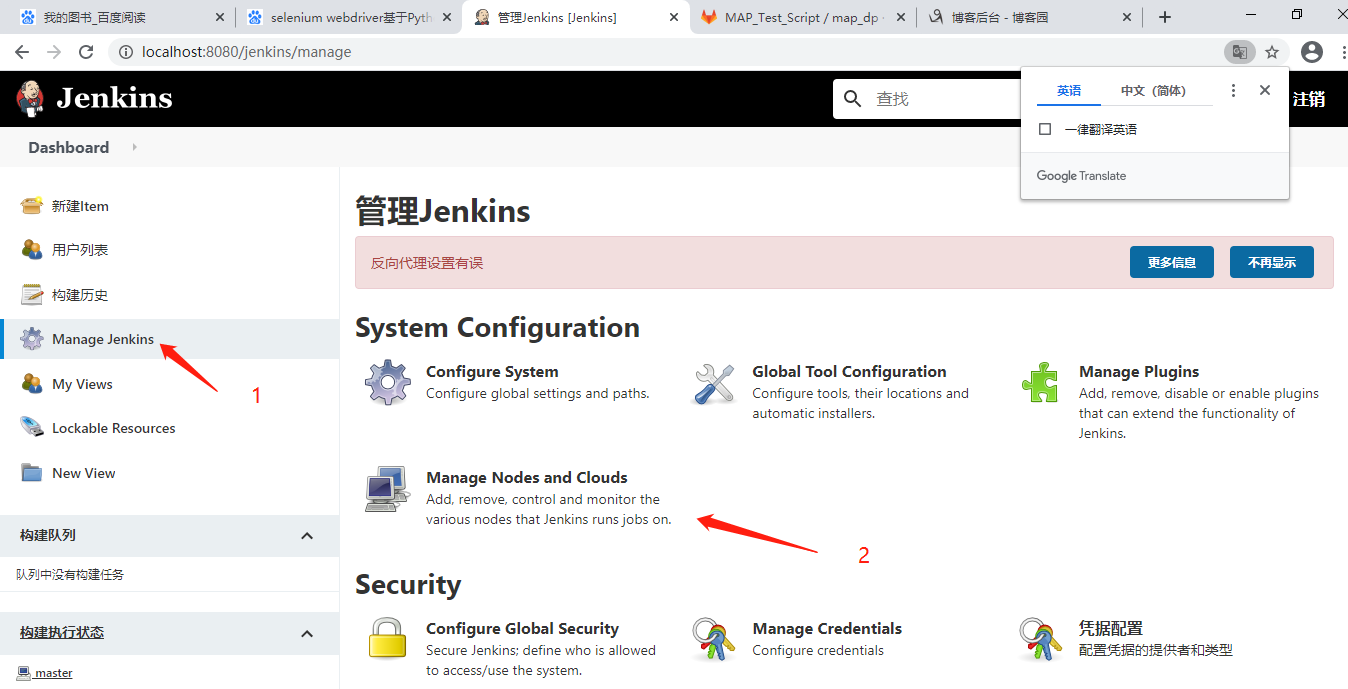Open the Configure Global Security link

tap(522, 628)
